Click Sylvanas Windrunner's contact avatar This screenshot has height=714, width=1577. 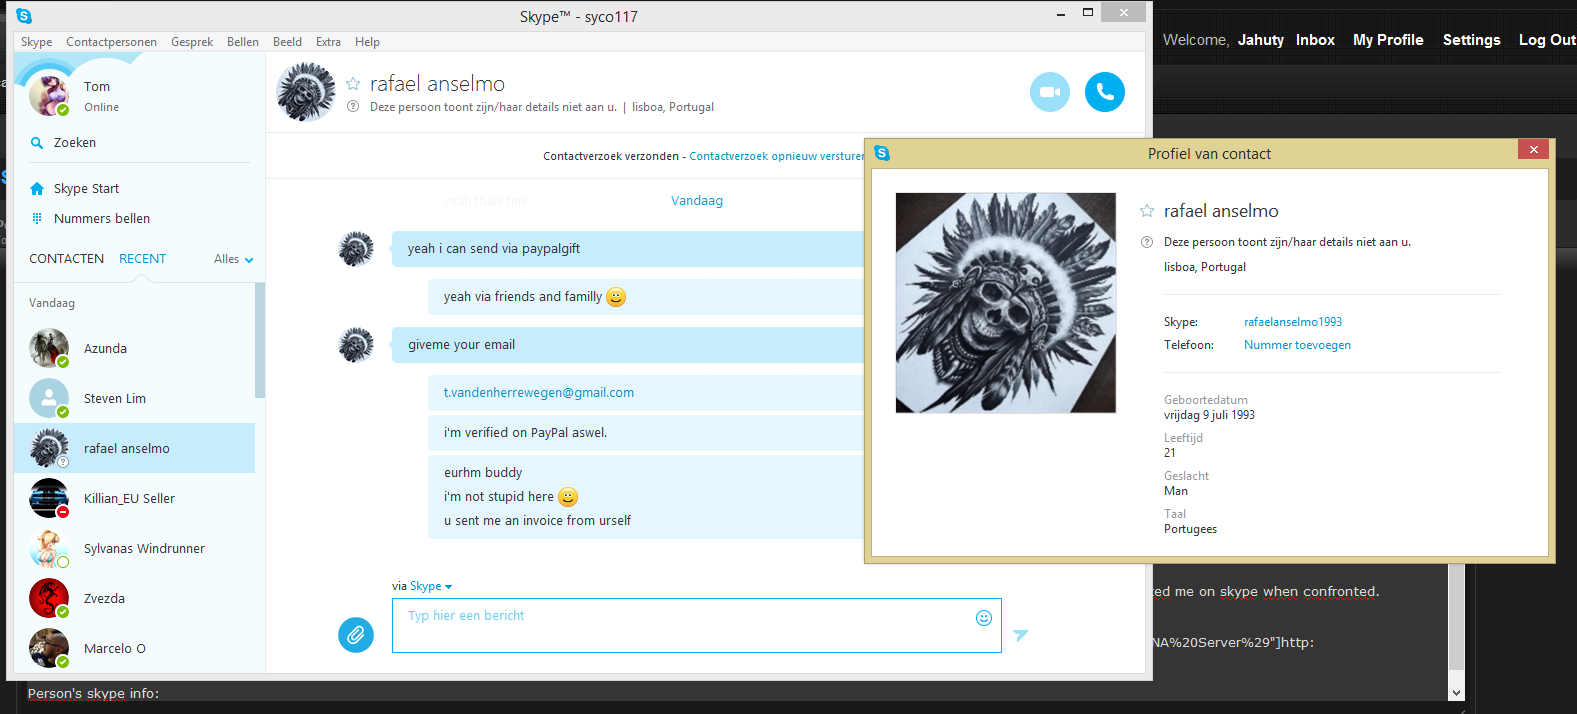click(x=49, y=548)
